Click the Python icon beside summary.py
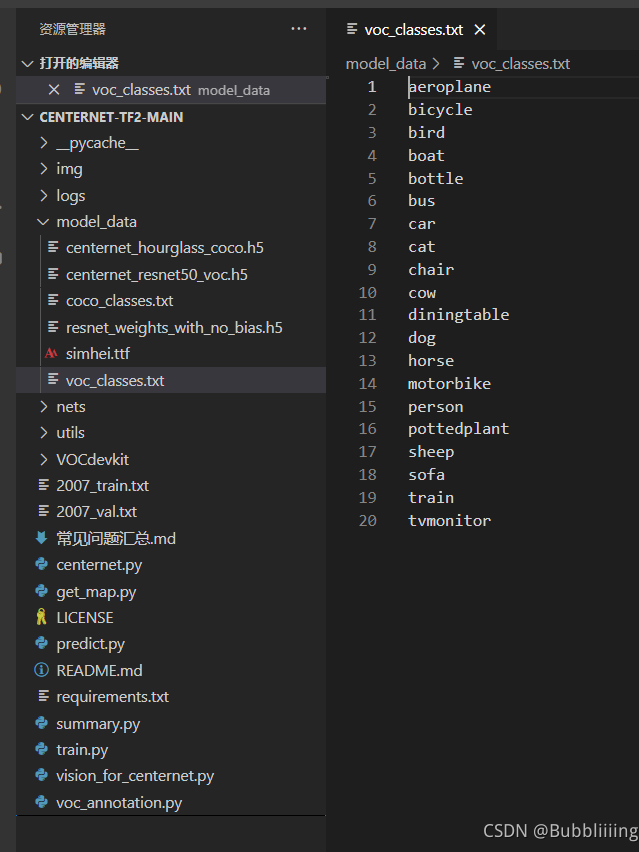639x852 pixels. coord(41,723)
